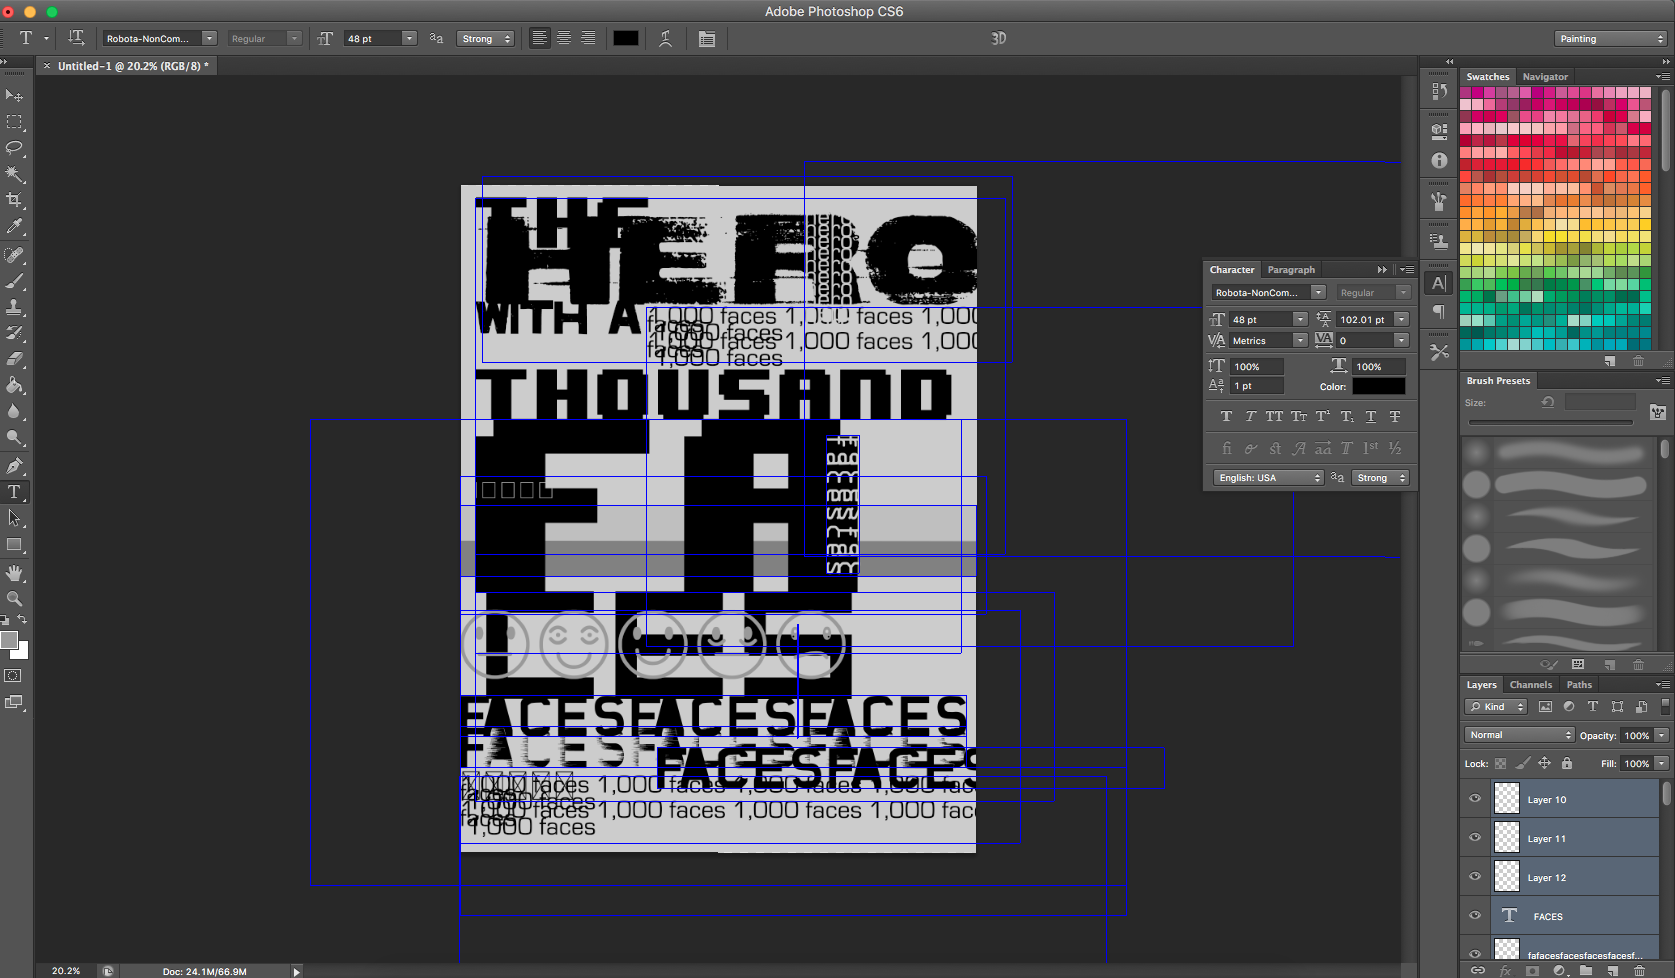Click the vertical scale 100% field
Screen dimensions: 1675x978
click(x=1257, y=366)
